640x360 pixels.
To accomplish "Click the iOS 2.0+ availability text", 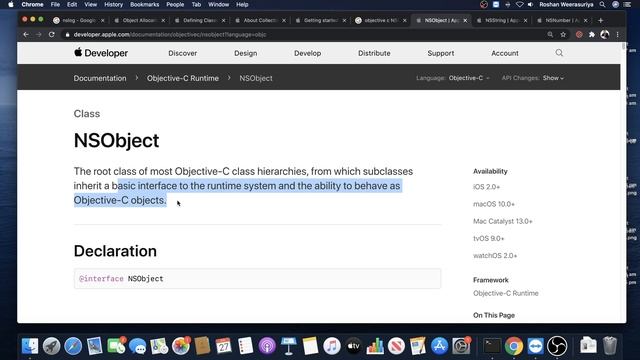I will tap(486, 187).
